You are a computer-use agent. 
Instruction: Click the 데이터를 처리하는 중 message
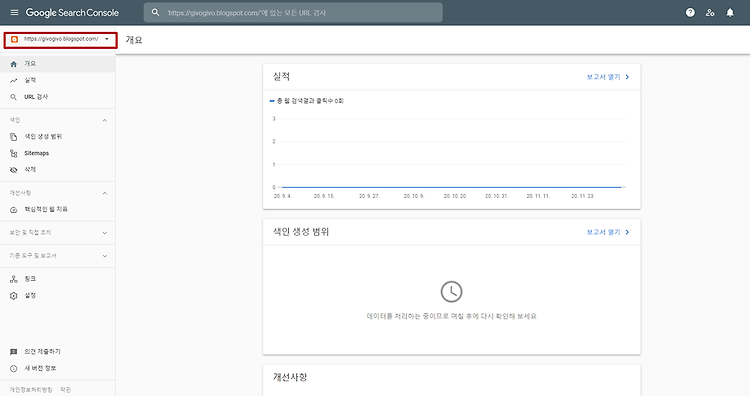[x=452, y=316]
